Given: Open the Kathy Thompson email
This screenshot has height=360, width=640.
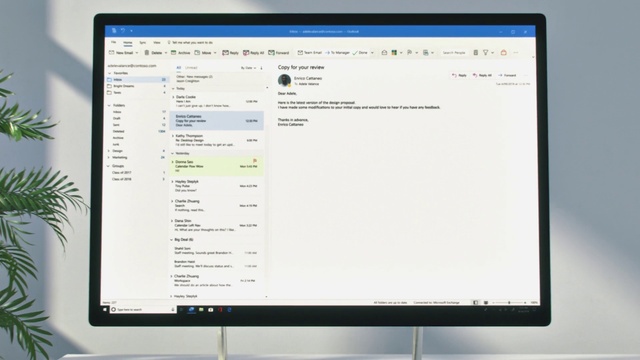Looking at the screenshot, I should pos(216,140).
